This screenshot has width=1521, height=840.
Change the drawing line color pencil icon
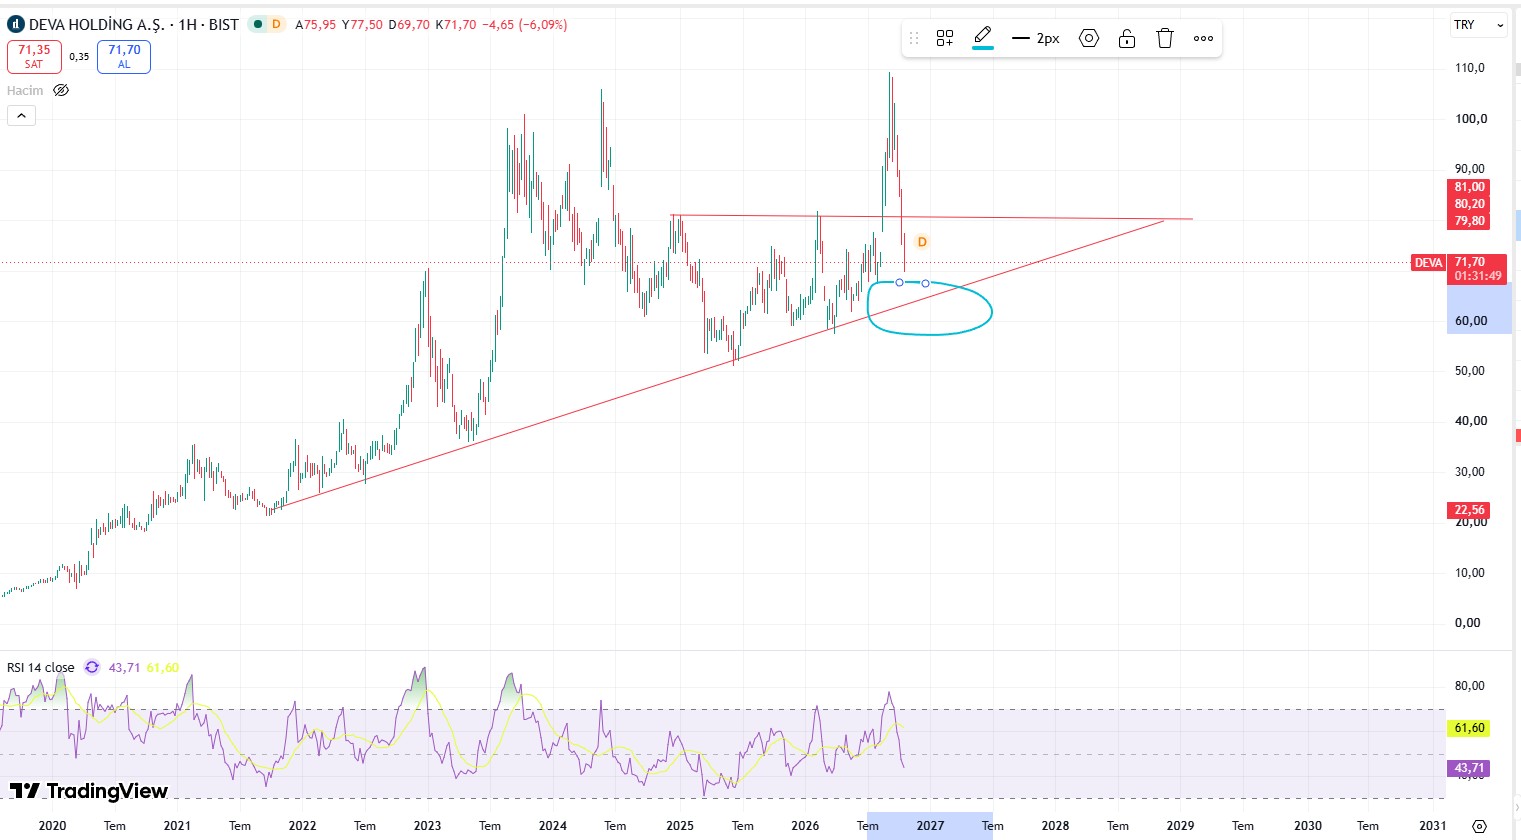point(983,38)
